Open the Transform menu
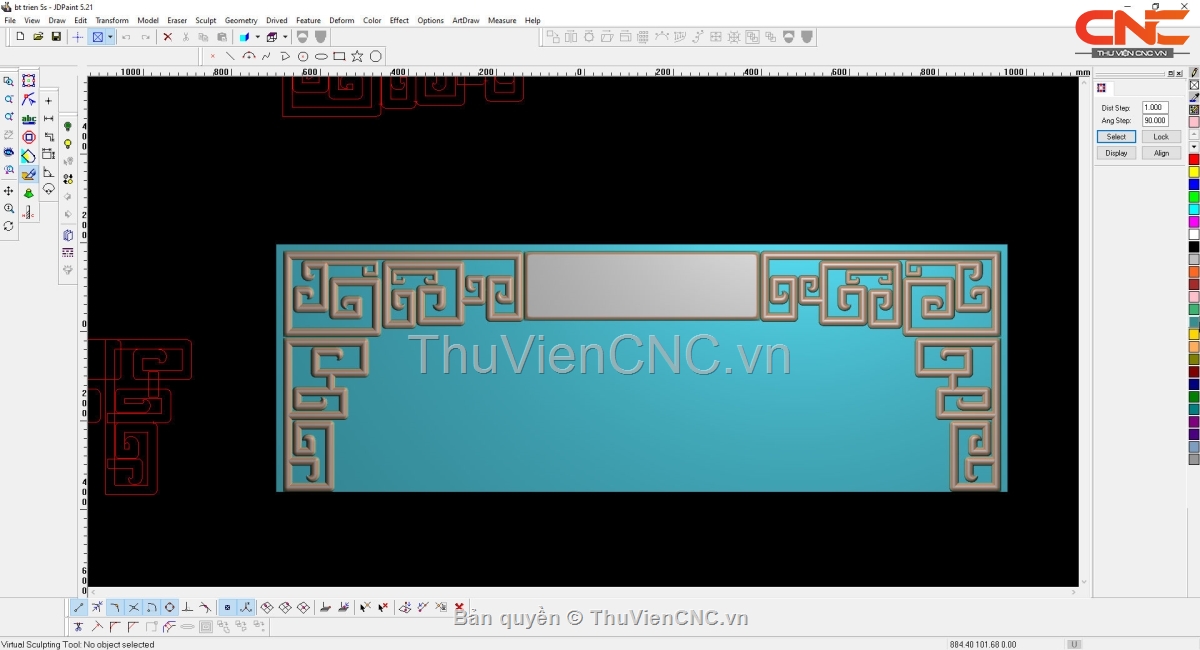The height and width of the screenshot is (650, 1200). (112, 20)
